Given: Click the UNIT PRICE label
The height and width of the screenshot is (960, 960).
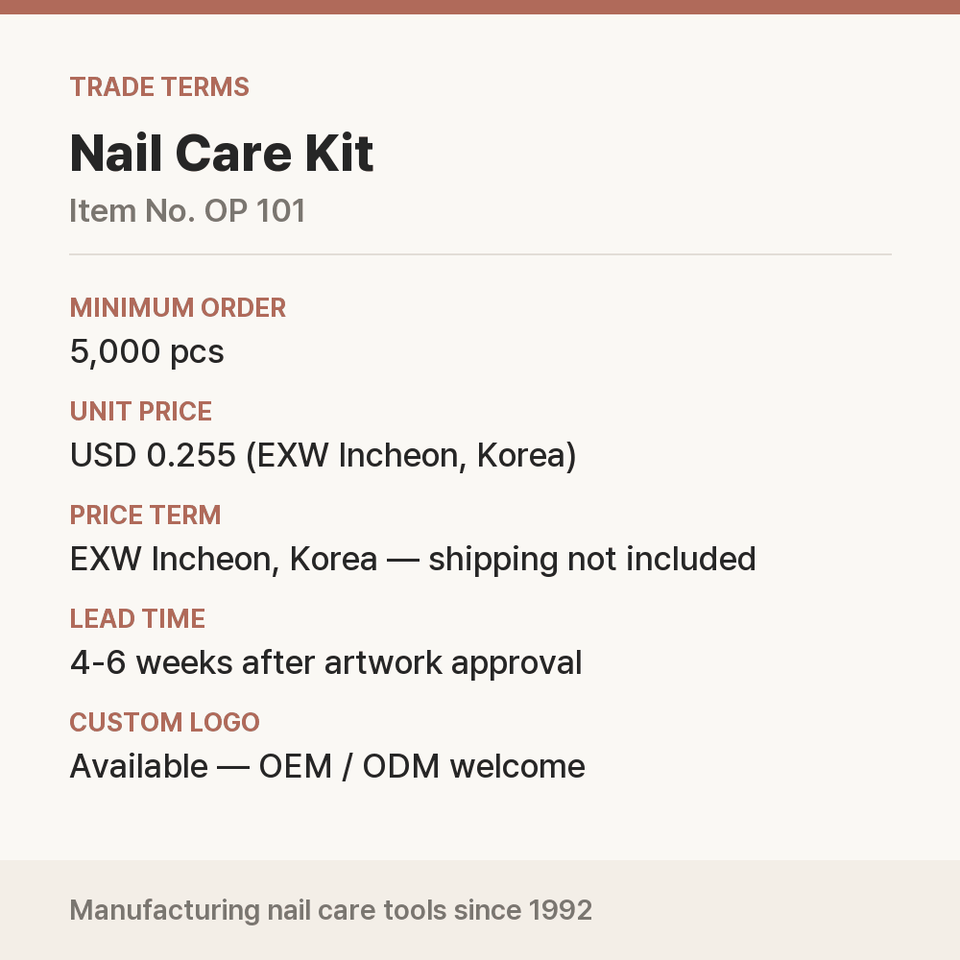Looking at the screenshot, I should click(141, 411).
